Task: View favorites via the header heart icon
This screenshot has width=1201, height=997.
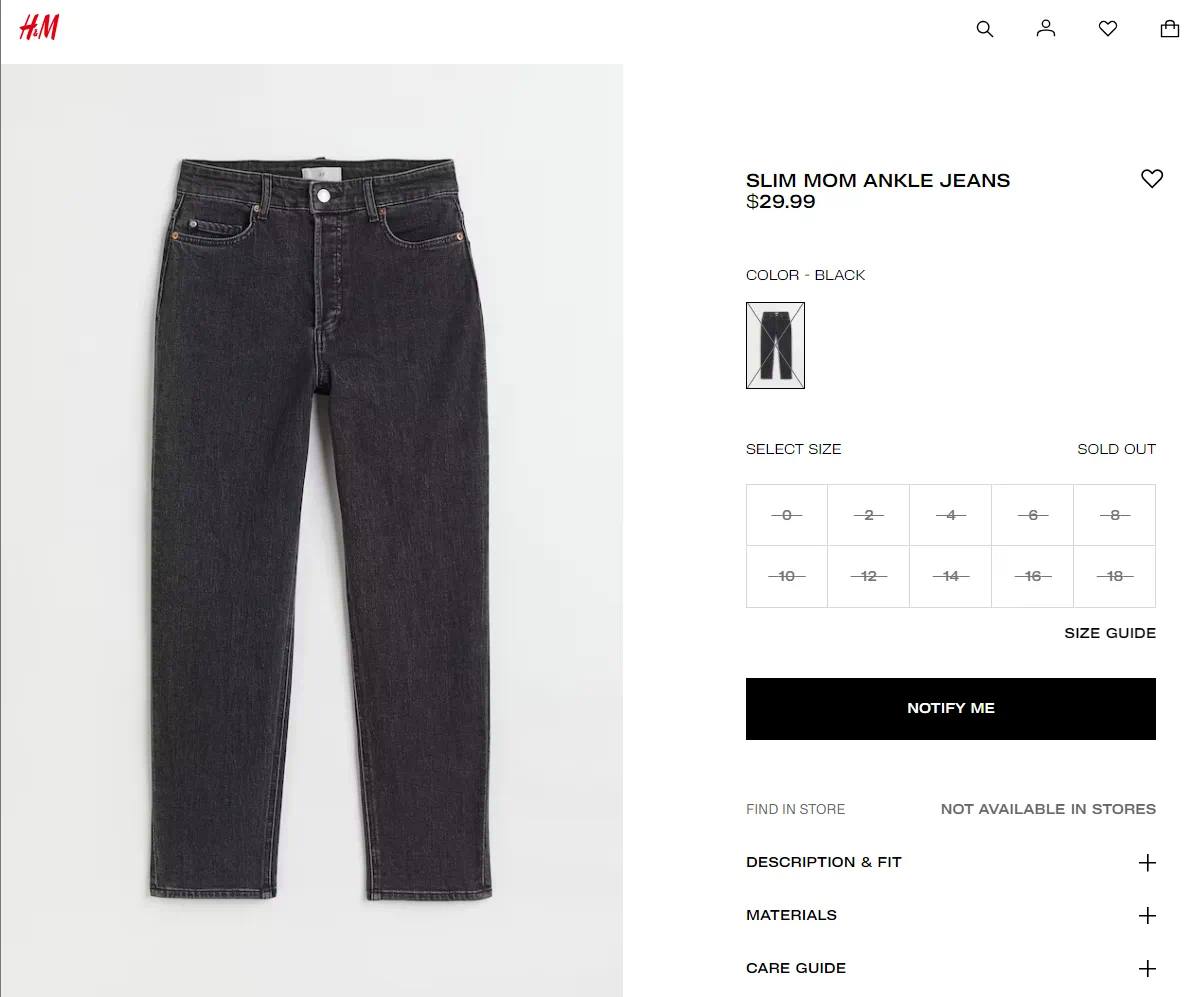Action: coord(1108,29)
